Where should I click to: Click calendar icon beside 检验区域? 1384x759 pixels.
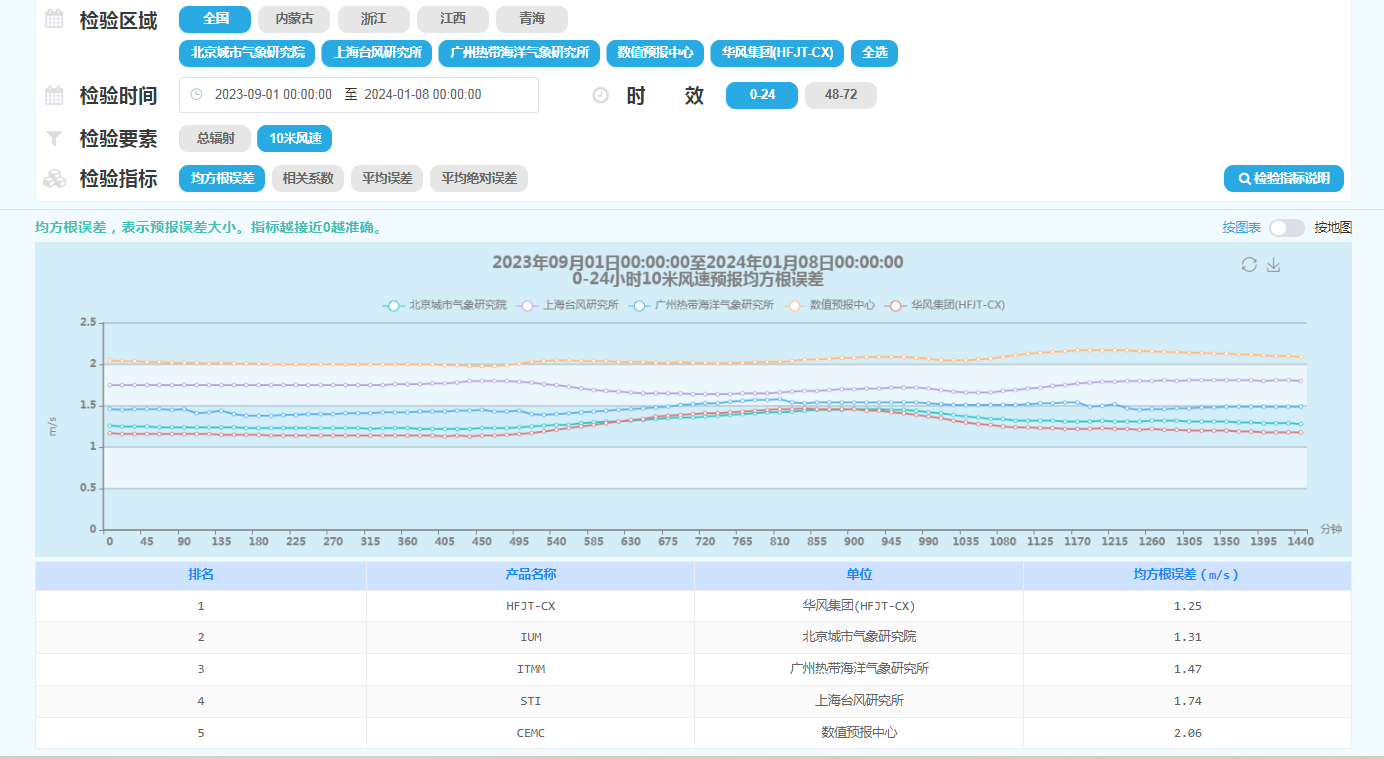(x=55, y=19)
